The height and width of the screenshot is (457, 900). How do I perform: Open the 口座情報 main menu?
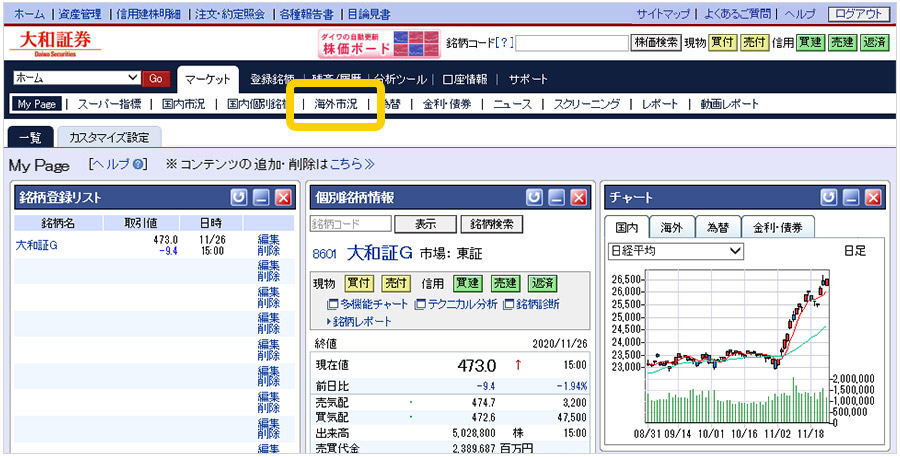point(464,80)
